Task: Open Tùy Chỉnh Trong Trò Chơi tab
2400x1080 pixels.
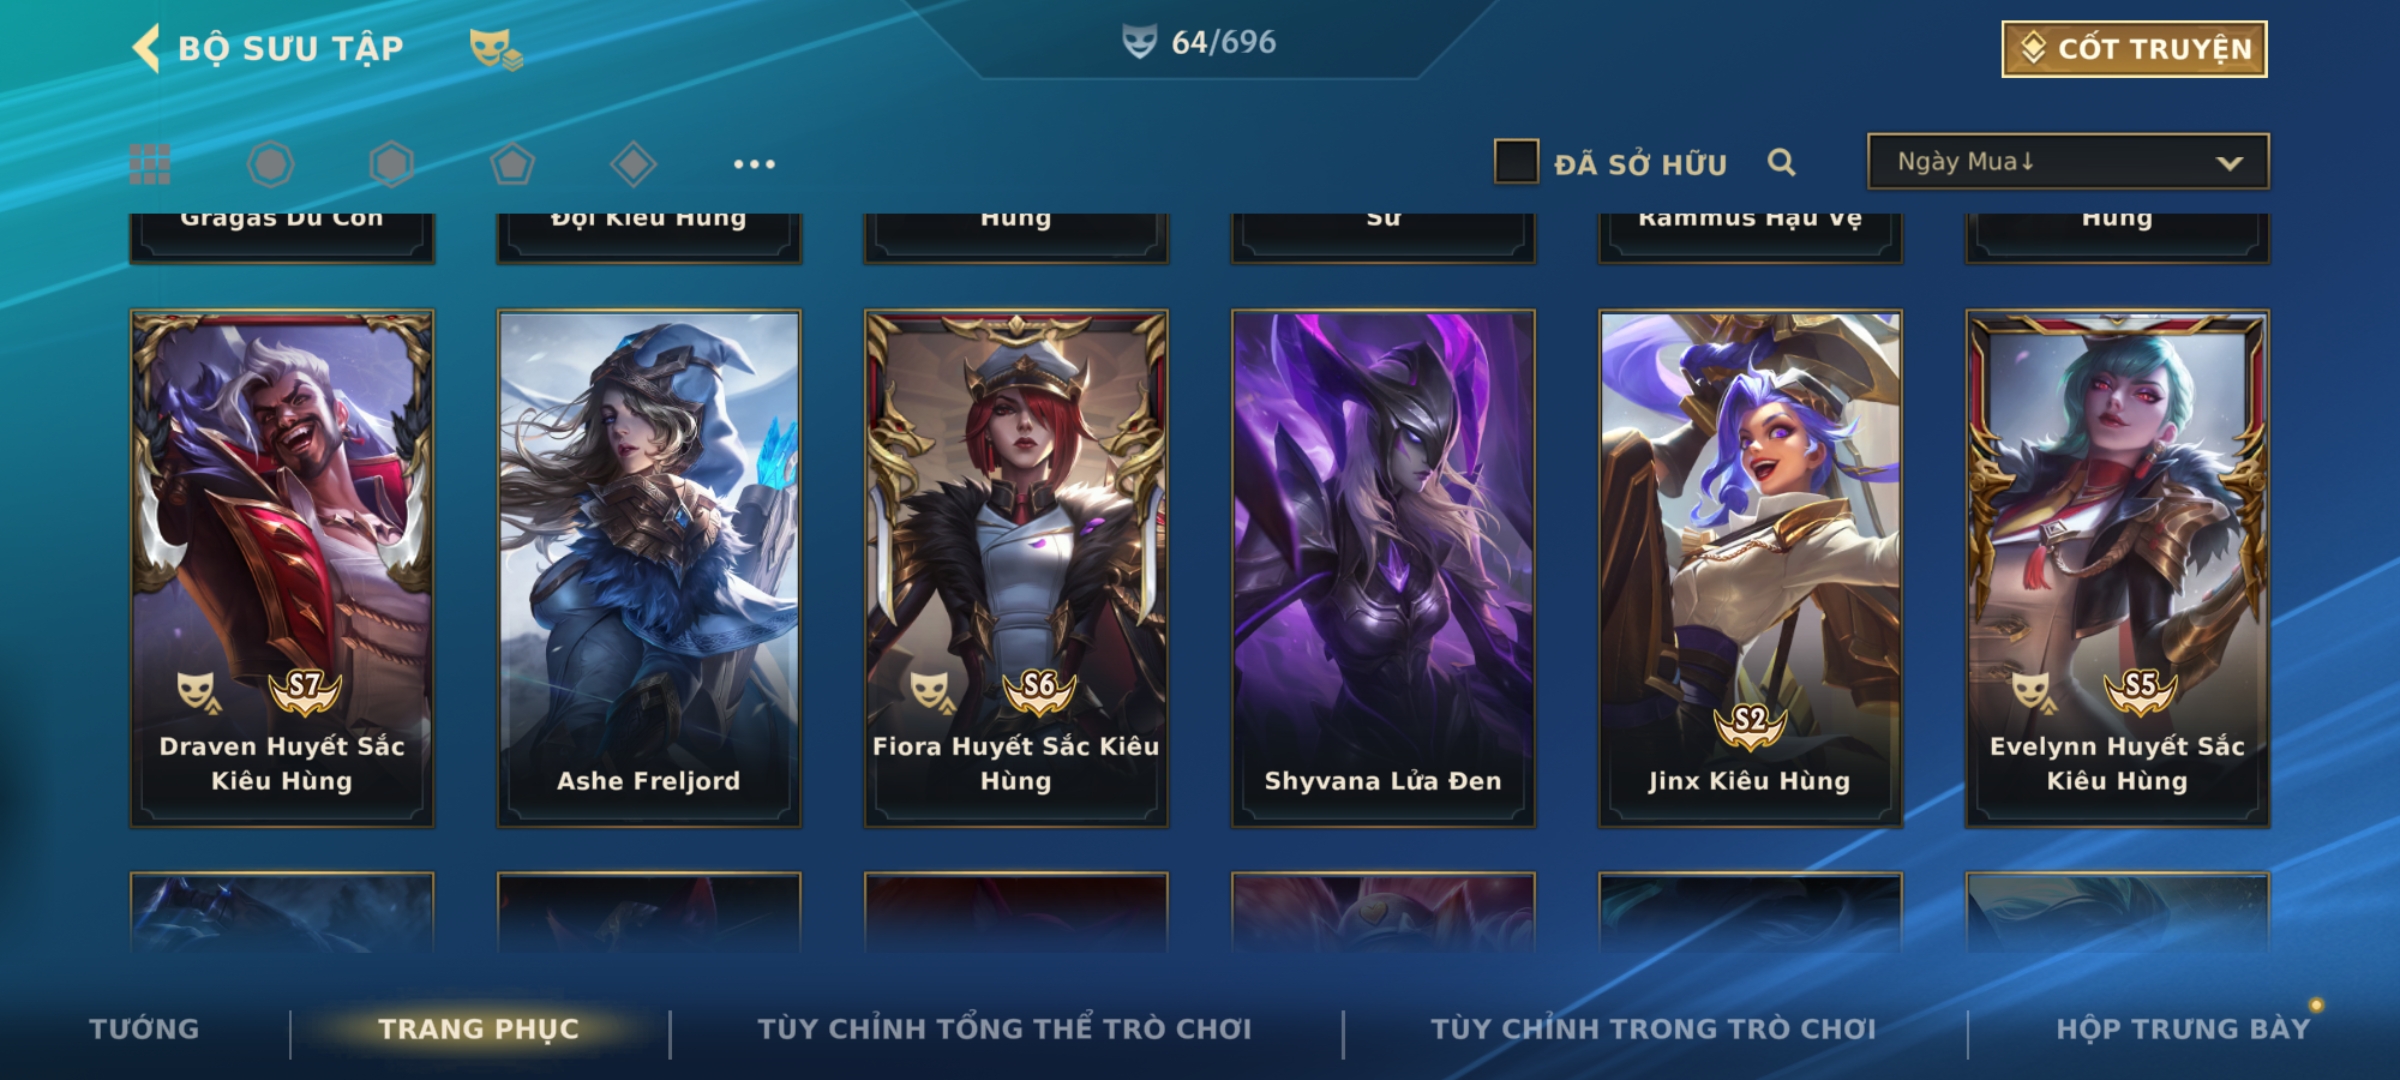Action: [x=1653, y=1029]
